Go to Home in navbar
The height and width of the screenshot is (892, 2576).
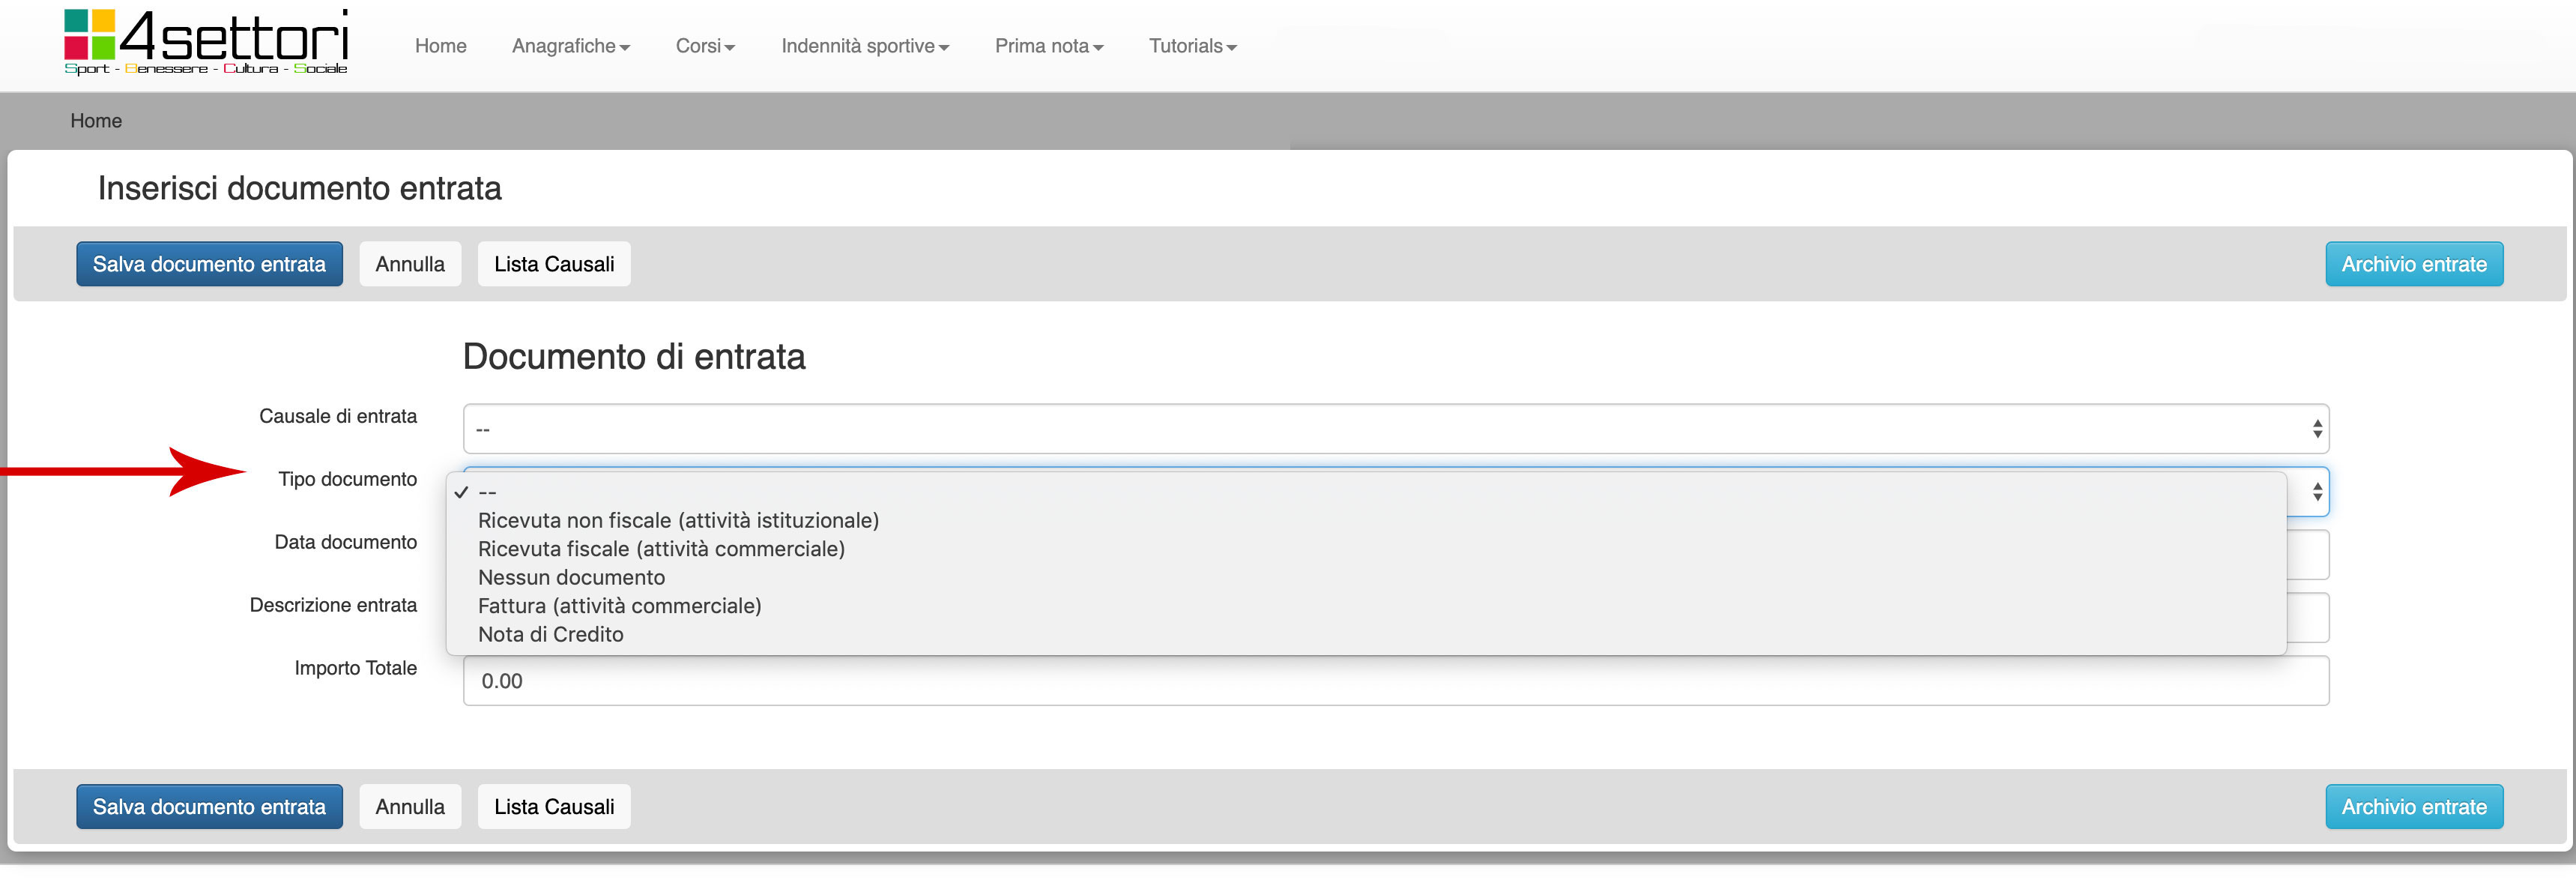coord(440,46)
